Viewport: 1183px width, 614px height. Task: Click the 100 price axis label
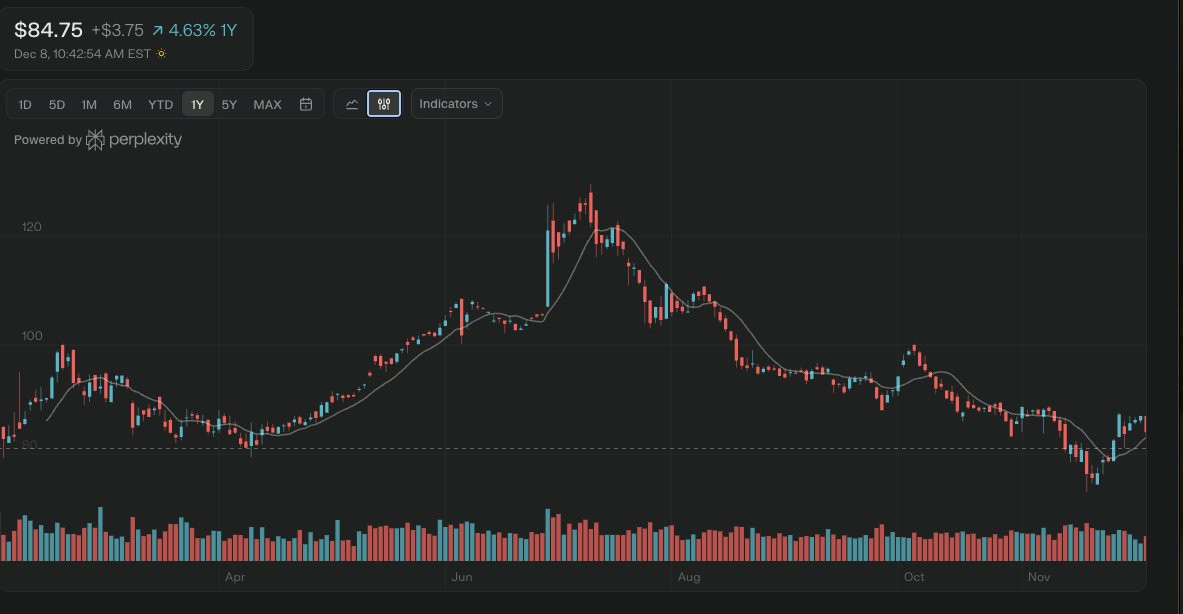click(x=32, y=336)
